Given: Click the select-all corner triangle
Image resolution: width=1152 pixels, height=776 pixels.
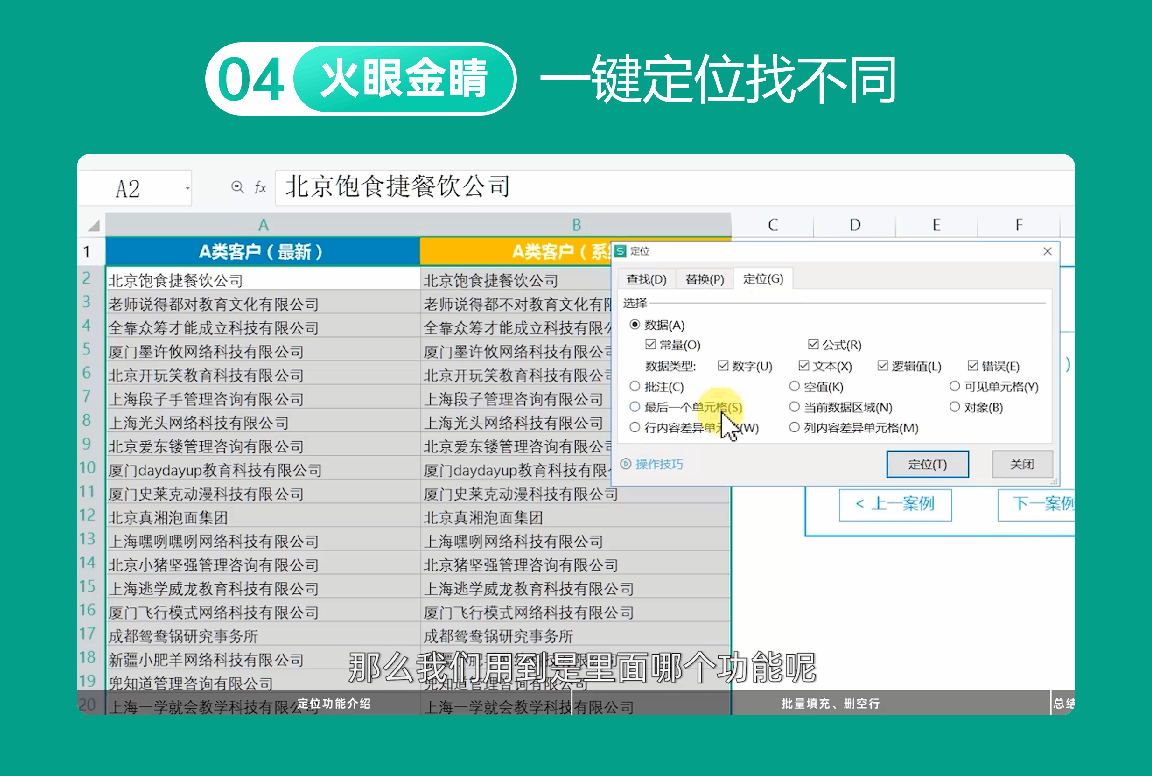Looking at the screenshot, I should pyautogui.click(x=93, y=225).
